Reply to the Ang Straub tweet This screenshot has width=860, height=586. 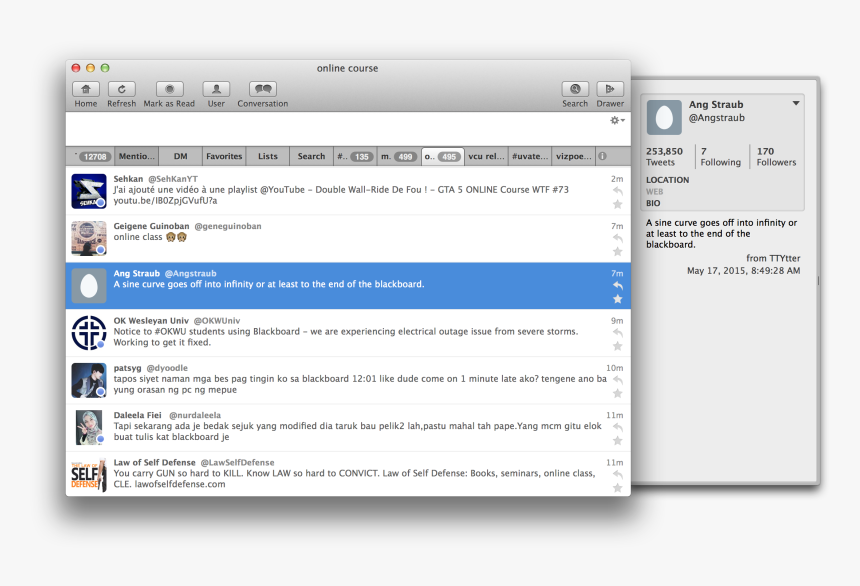(617, 286)
